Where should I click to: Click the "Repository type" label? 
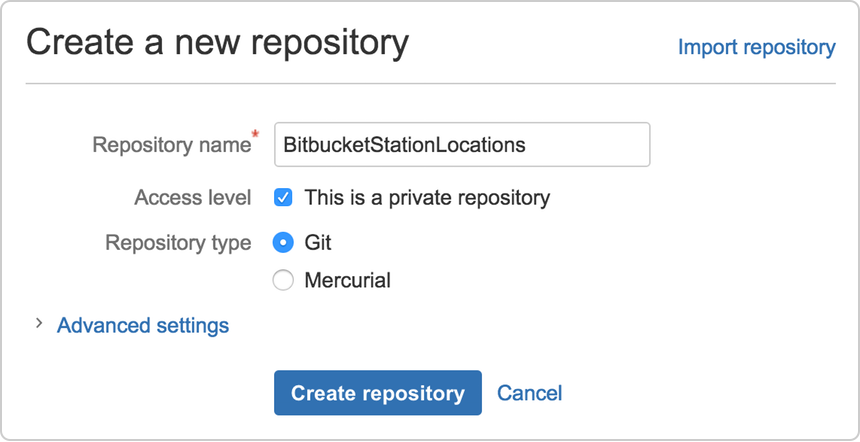click(178, 243)
